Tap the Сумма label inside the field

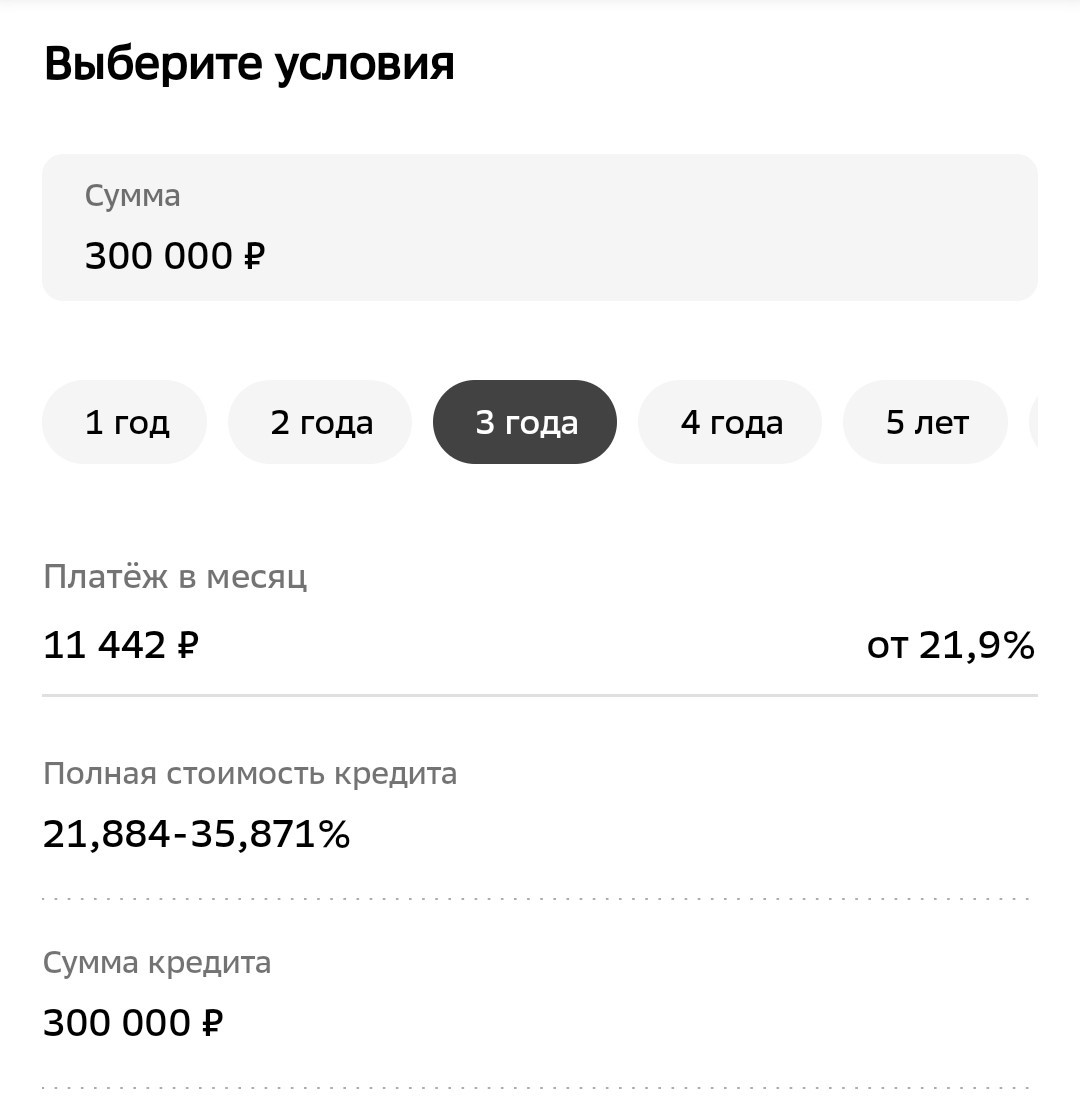(133, 196)
